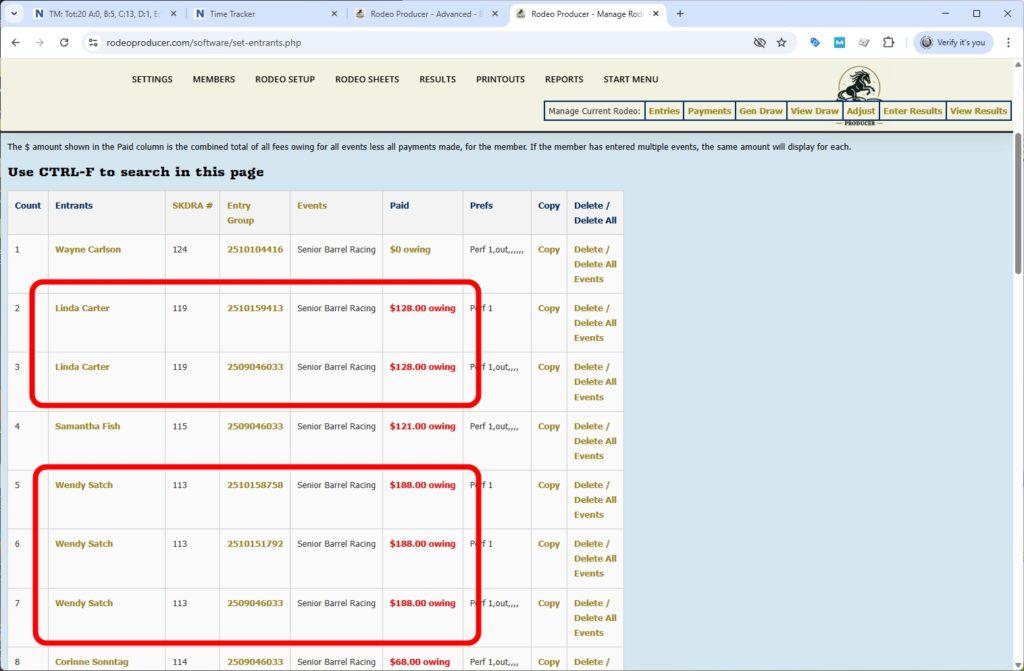This screenshot has width=1024, height=671.
Task: Bookmark the page using the star icon
Action: pos(782,43)
